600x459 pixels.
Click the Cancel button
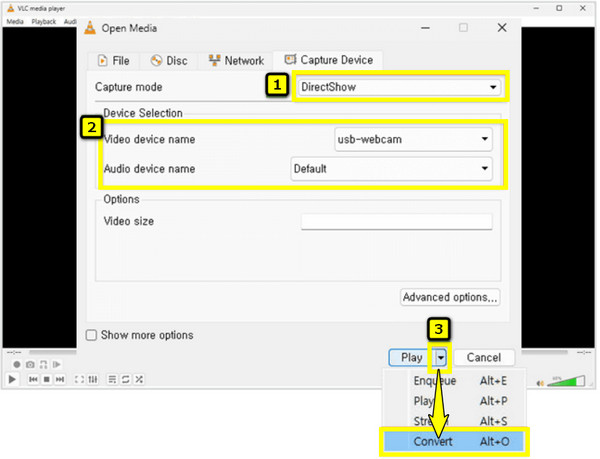click(484, 358)
